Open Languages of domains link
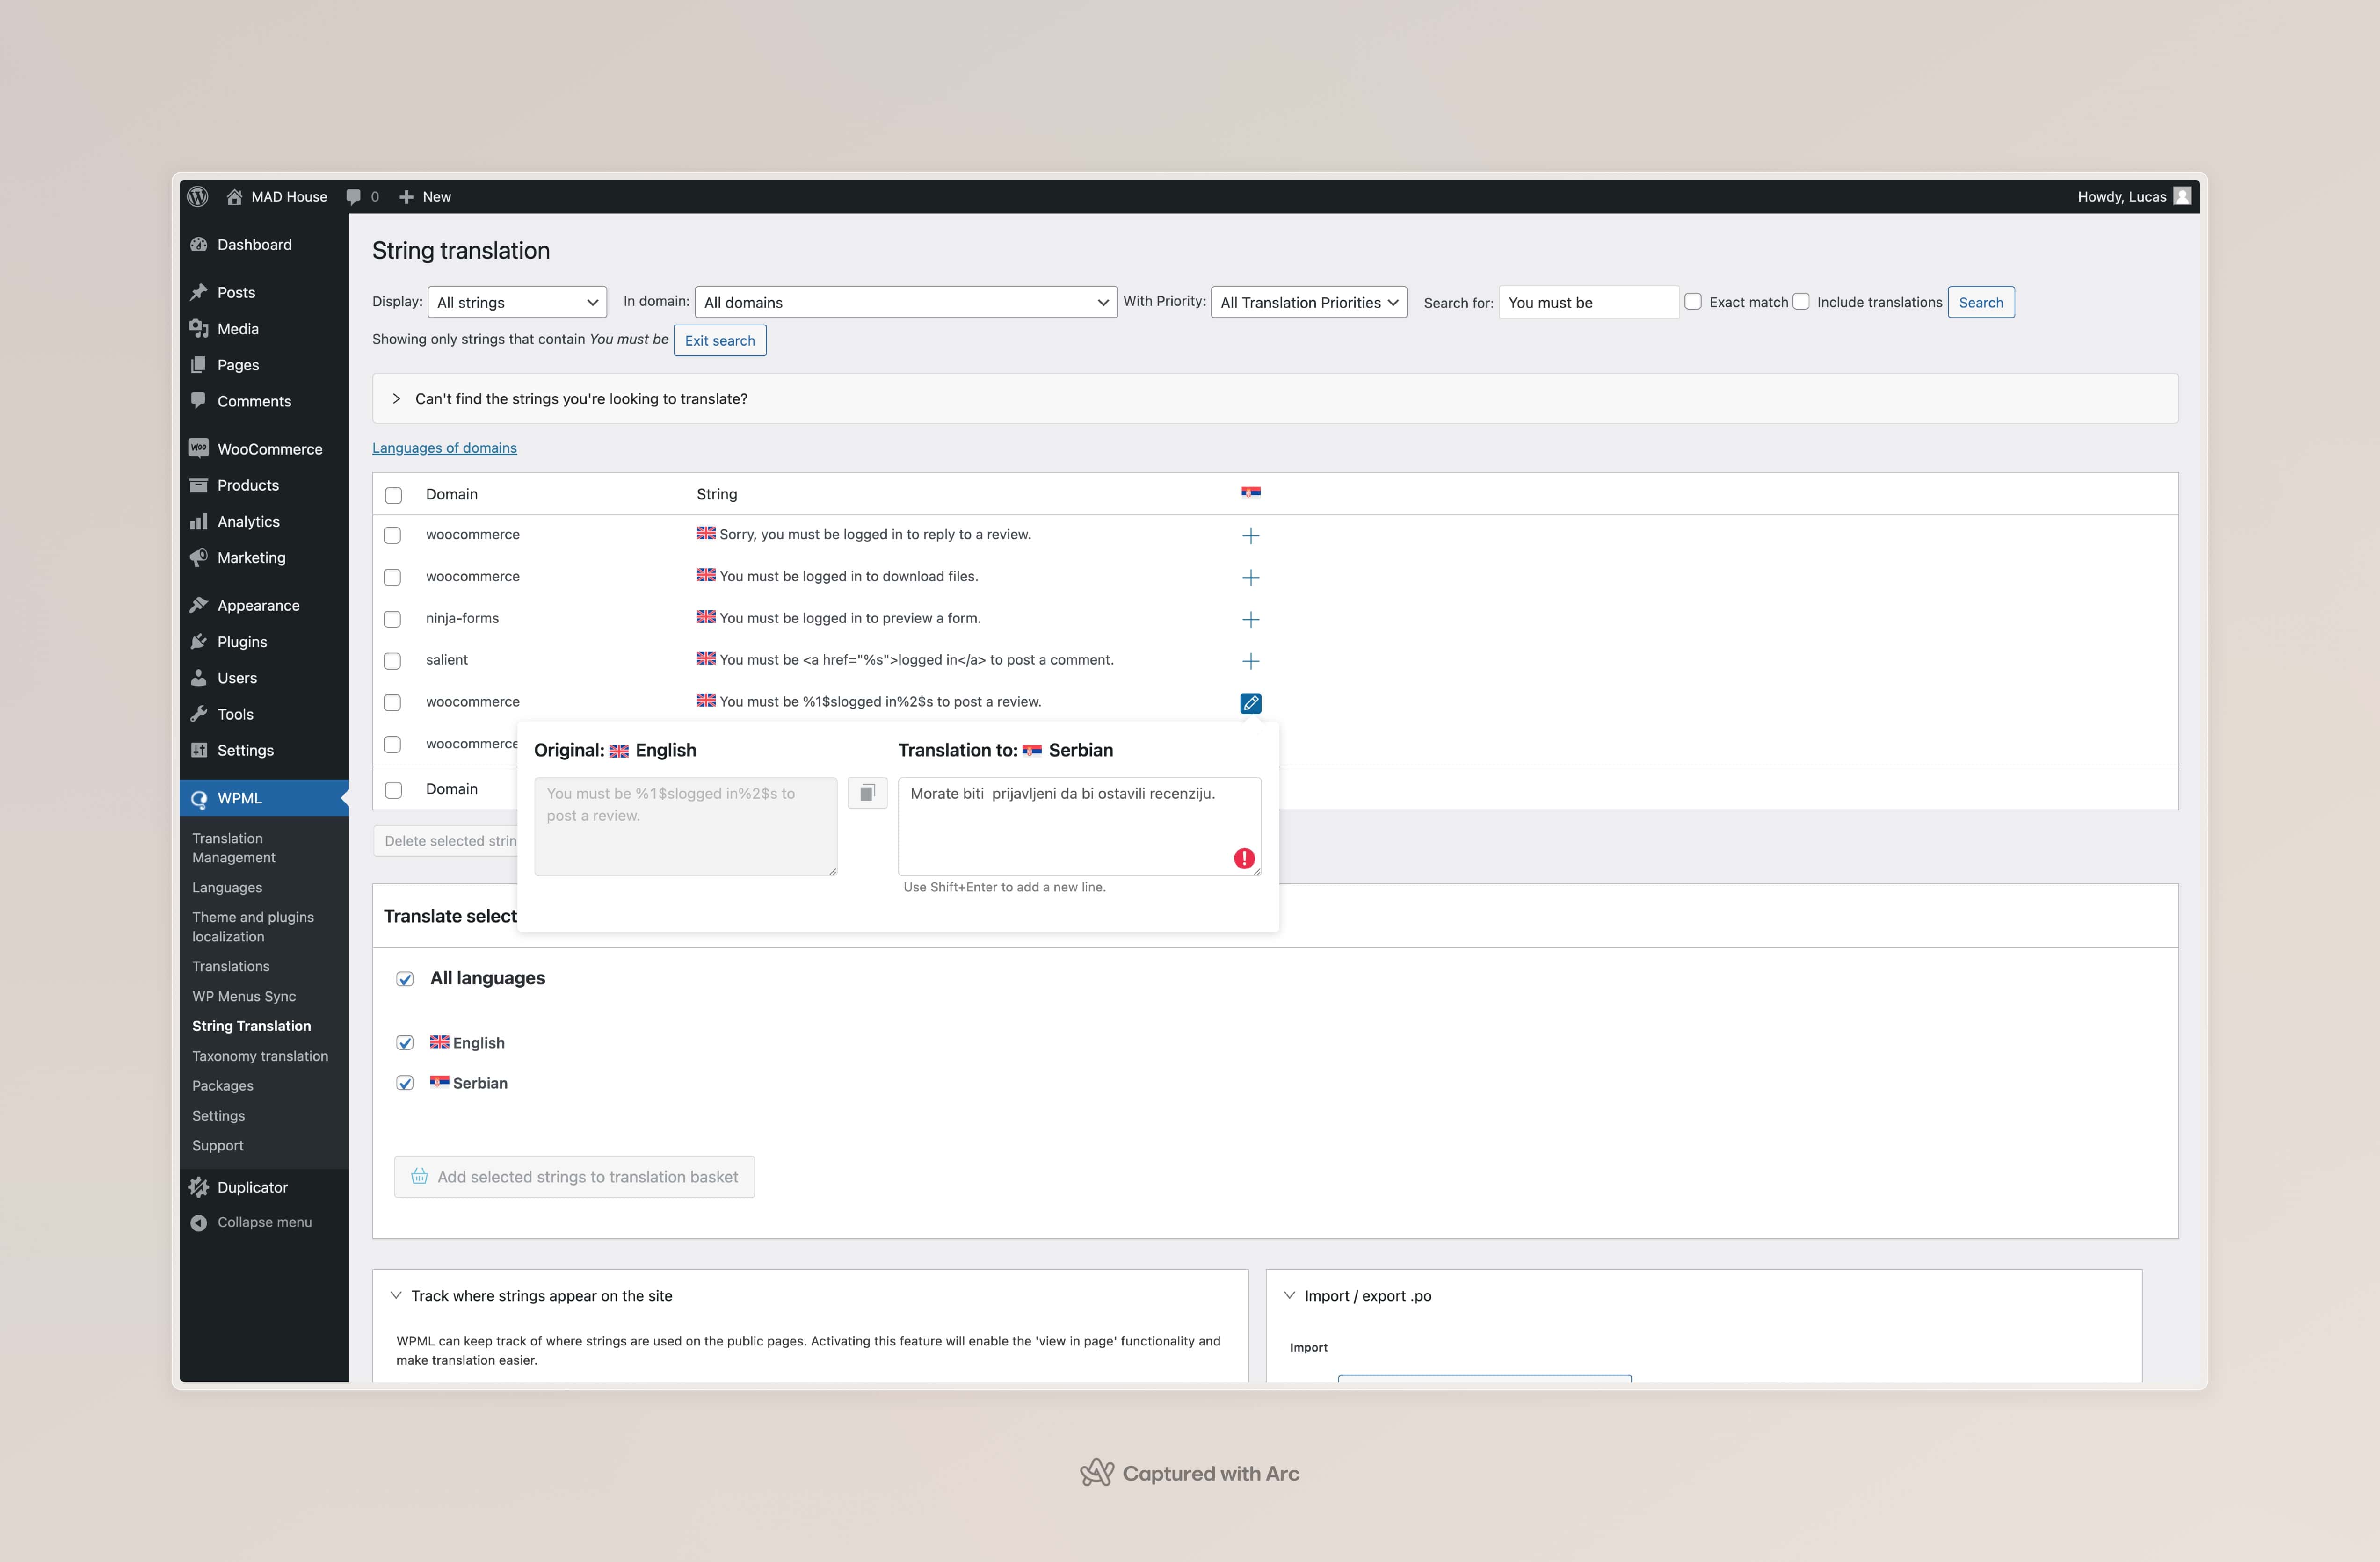Screen dimensions: 2380x1562 [444, 448]
